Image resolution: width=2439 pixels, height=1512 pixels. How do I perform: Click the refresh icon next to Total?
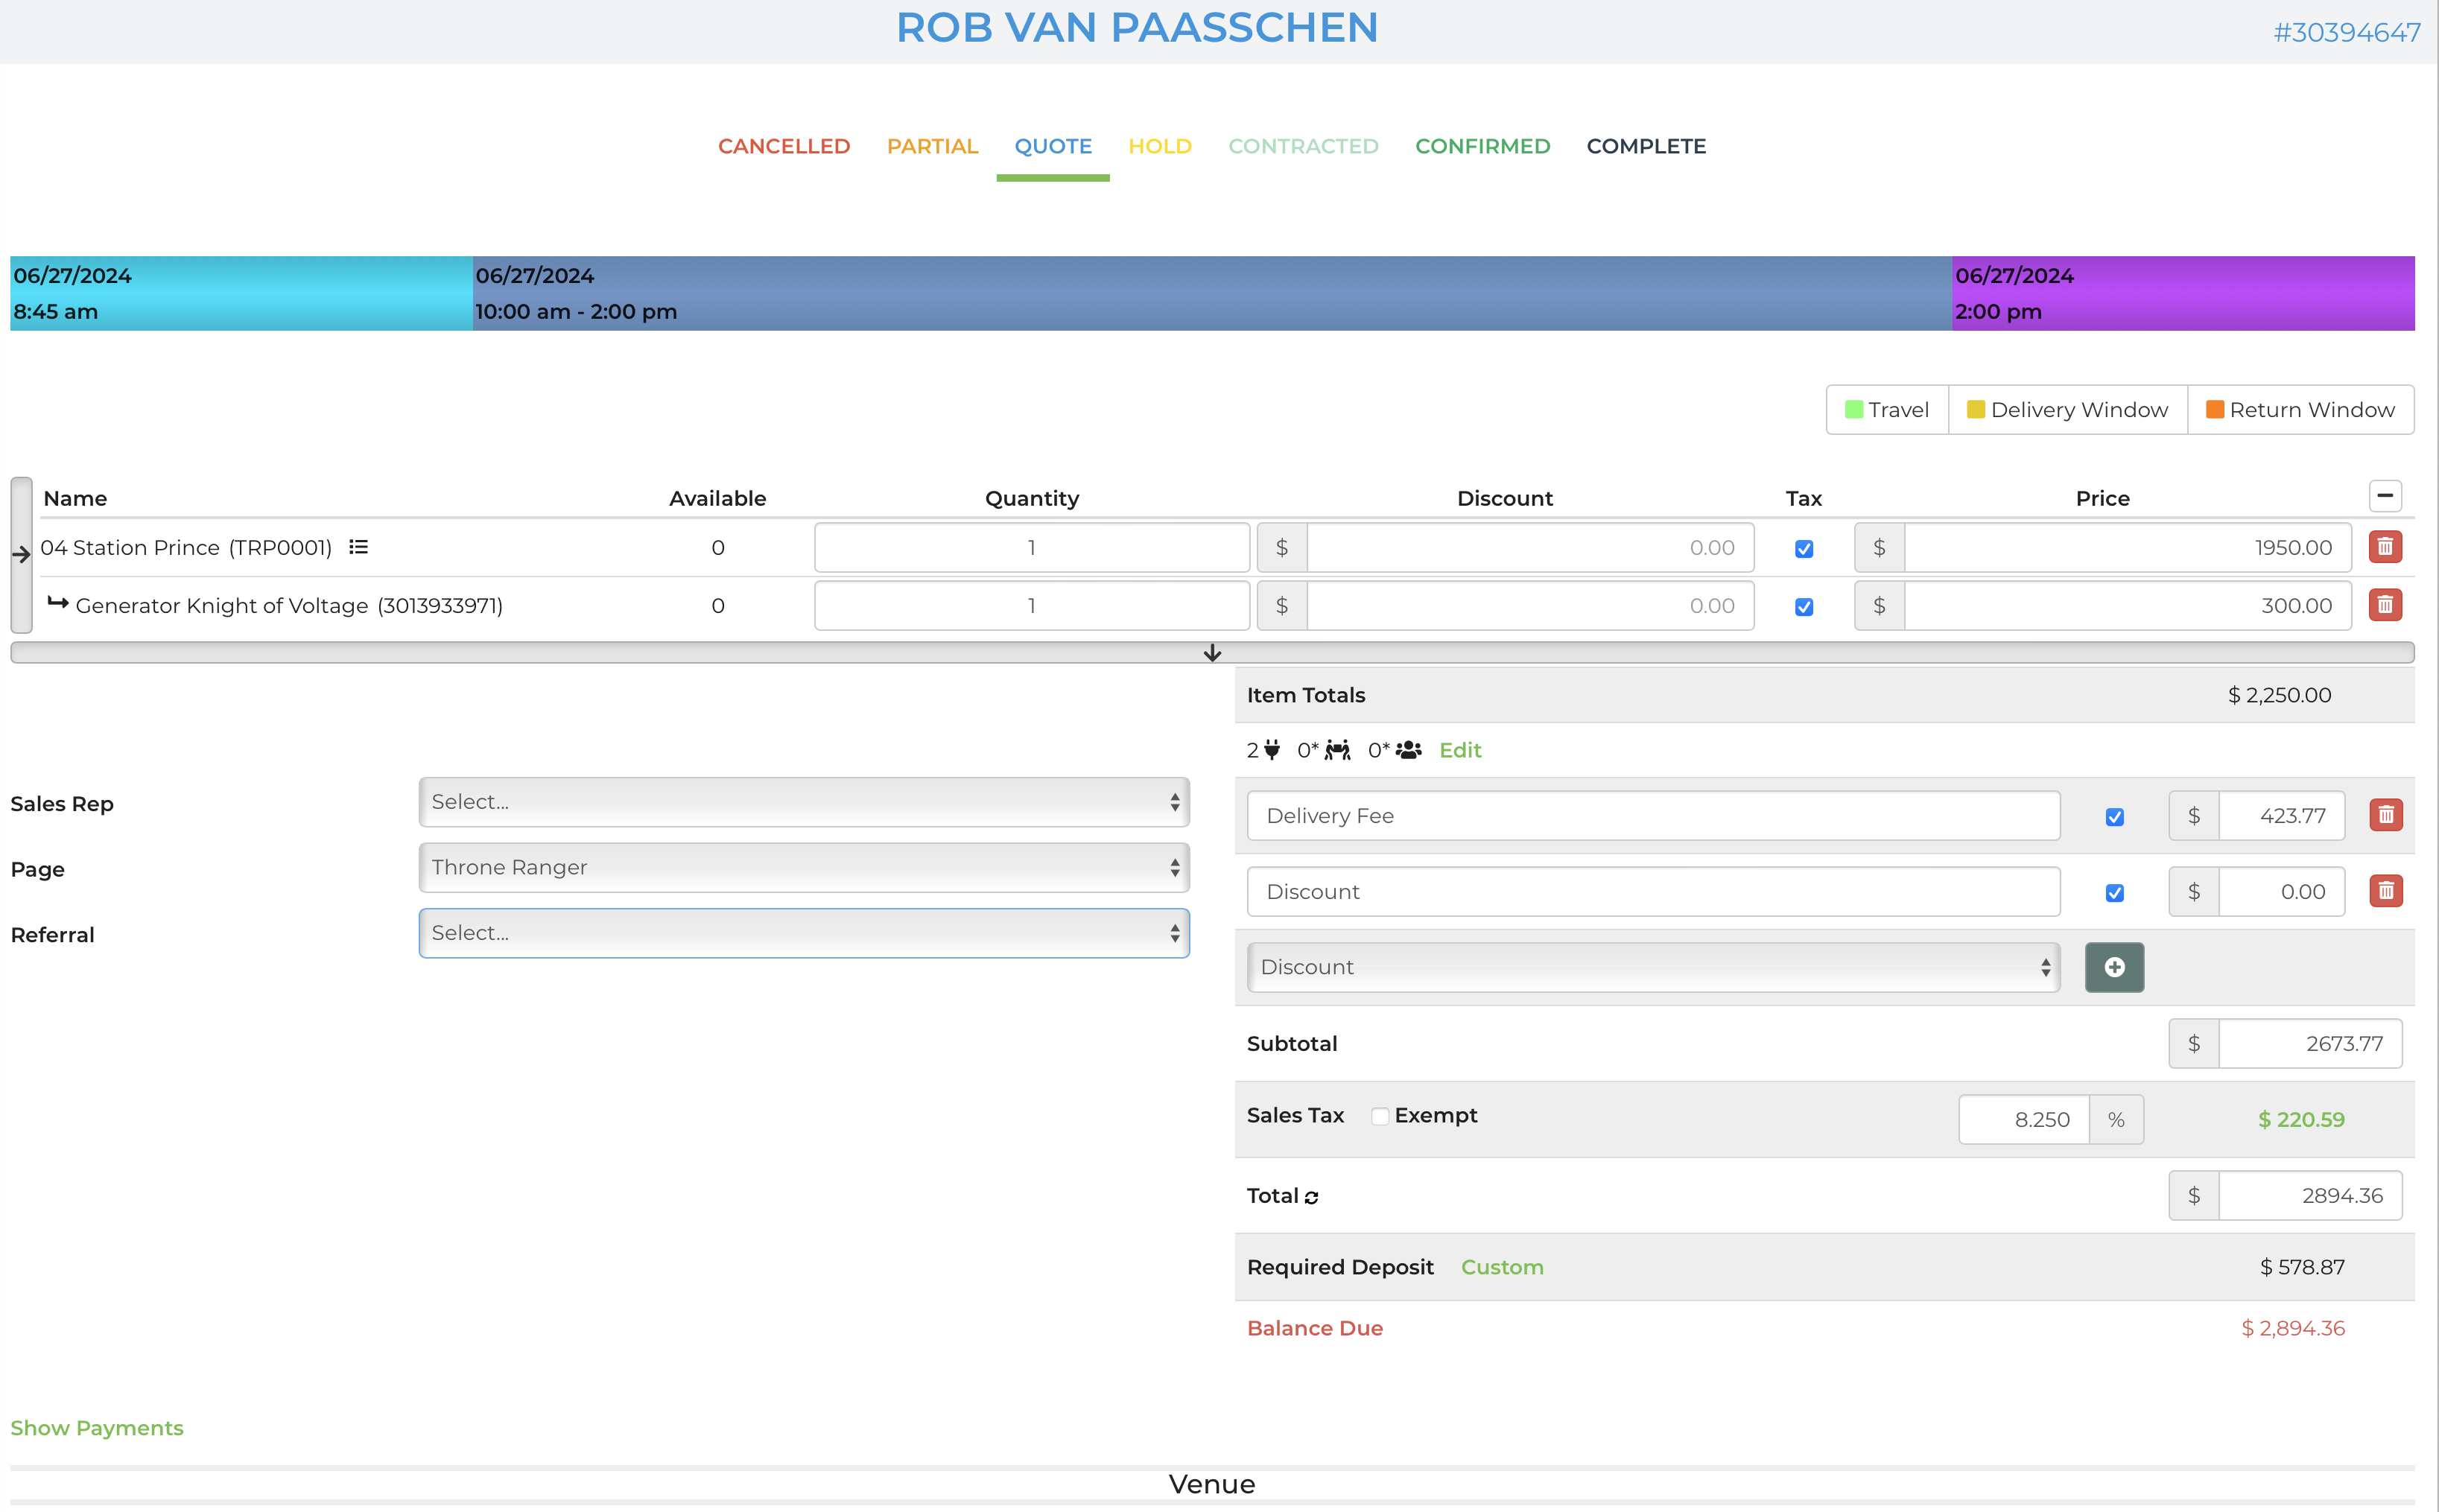1311,1197
